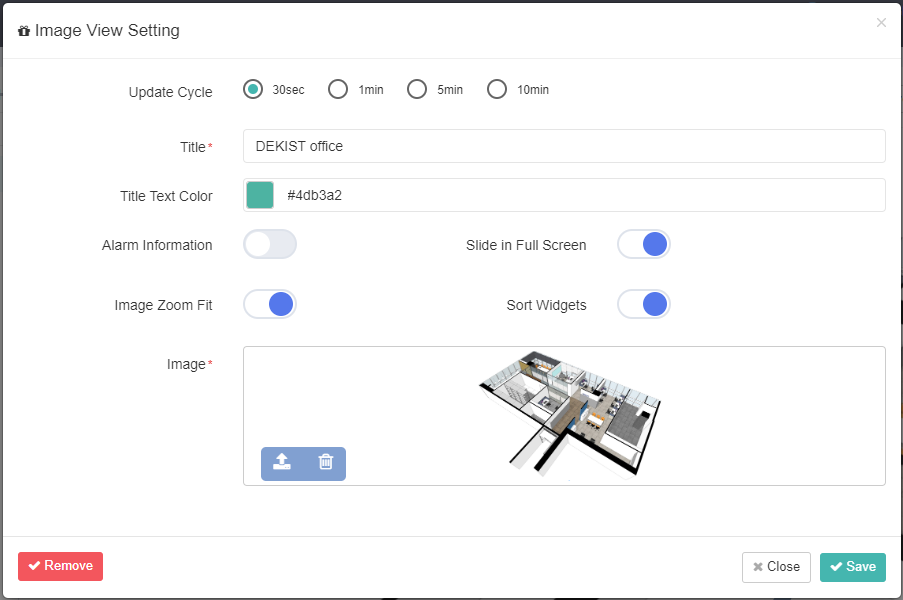Click the Title field containing DEKIST office
The image size is (903, 600).
point(564,146)
